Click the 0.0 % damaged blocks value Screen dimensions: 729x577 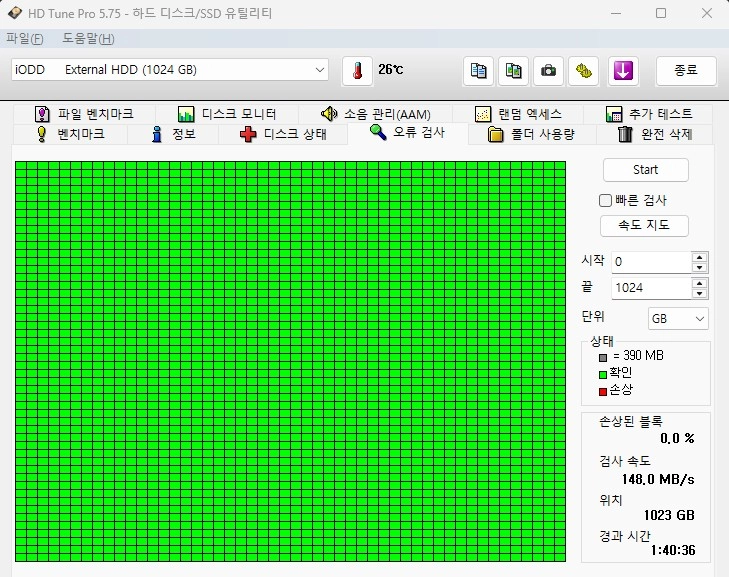pyautogui.click(x=677, y=438)
